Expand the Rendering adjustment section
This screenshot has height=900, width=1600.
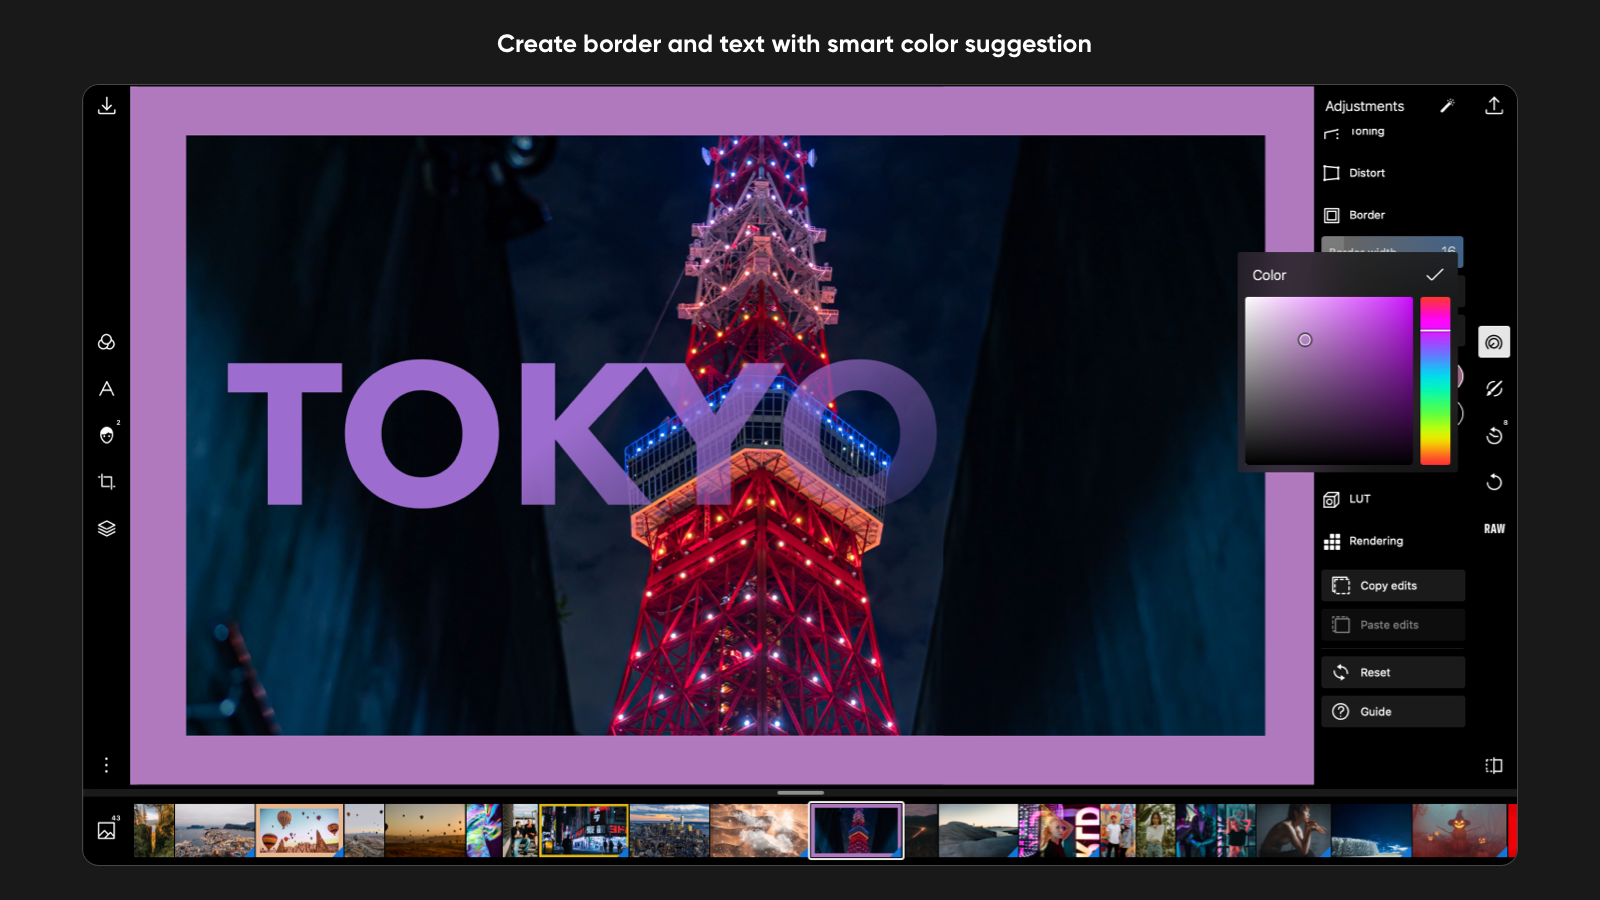pos(1375,541)
